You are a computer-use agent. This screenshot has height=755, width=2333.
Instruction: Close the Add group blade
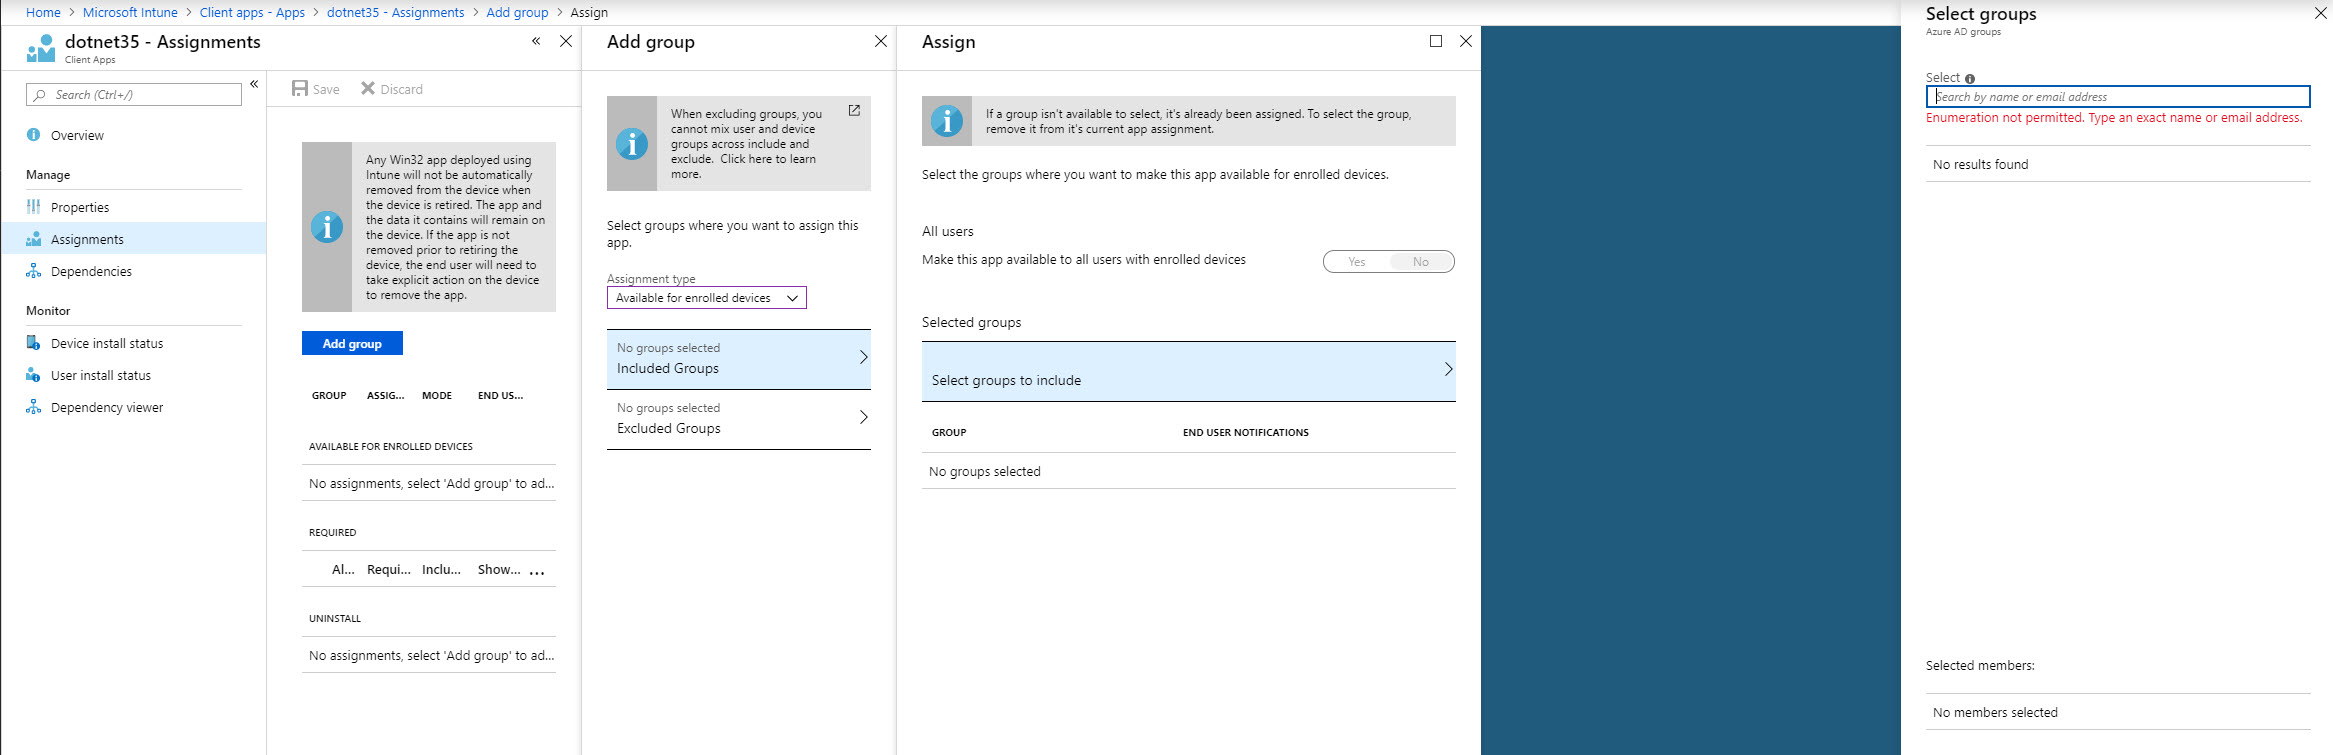881,41
